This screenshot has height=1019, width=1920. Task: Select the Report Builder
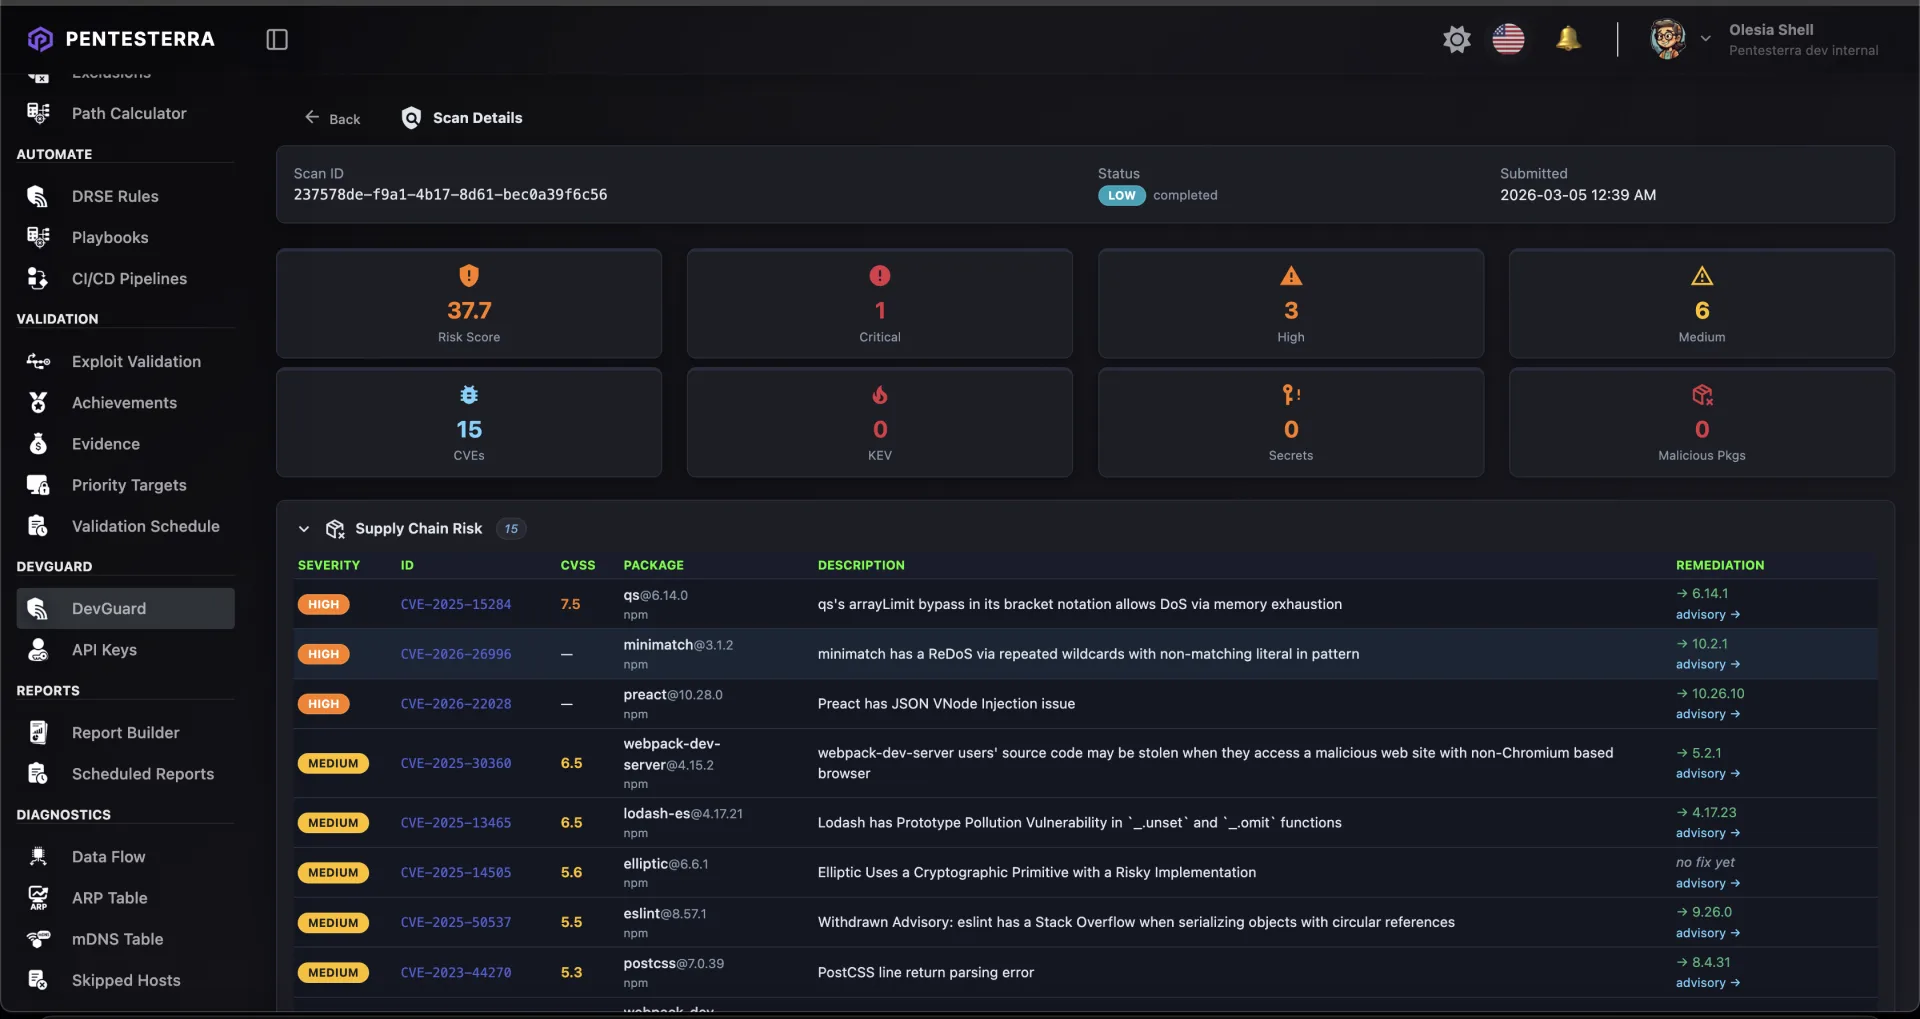(x=125, y=732)
